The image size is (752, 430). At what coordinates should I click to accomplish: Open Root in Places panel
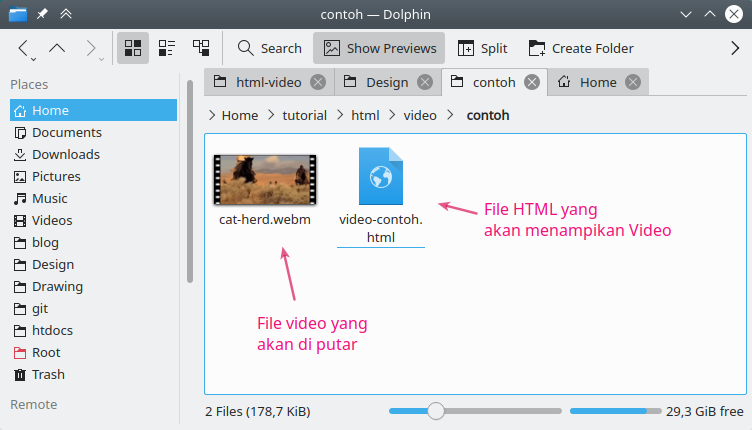pyautogui.click(x=94, y=353)
